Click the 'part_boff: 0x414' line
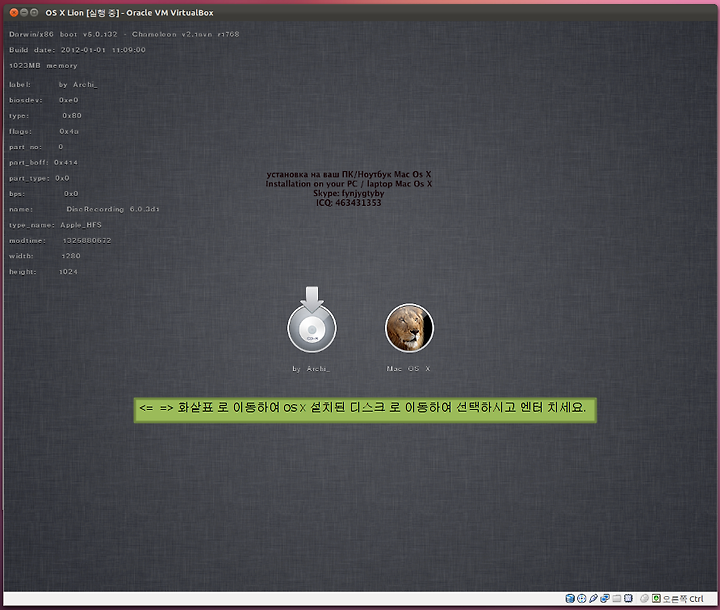The height and width of the screenshot is (610, 720). click(43, 162)
